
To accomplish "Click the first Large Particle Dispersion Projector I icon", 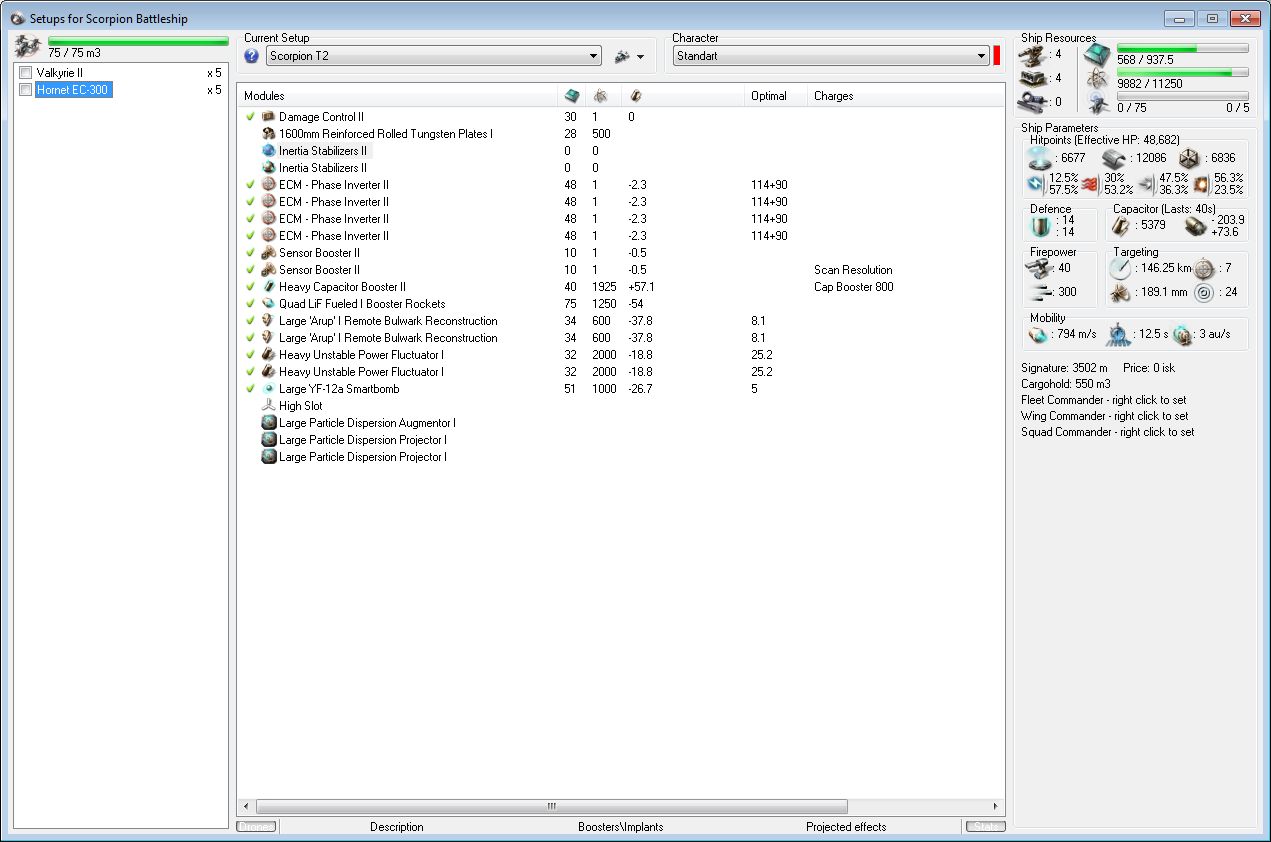I will [x=268, y=440].
